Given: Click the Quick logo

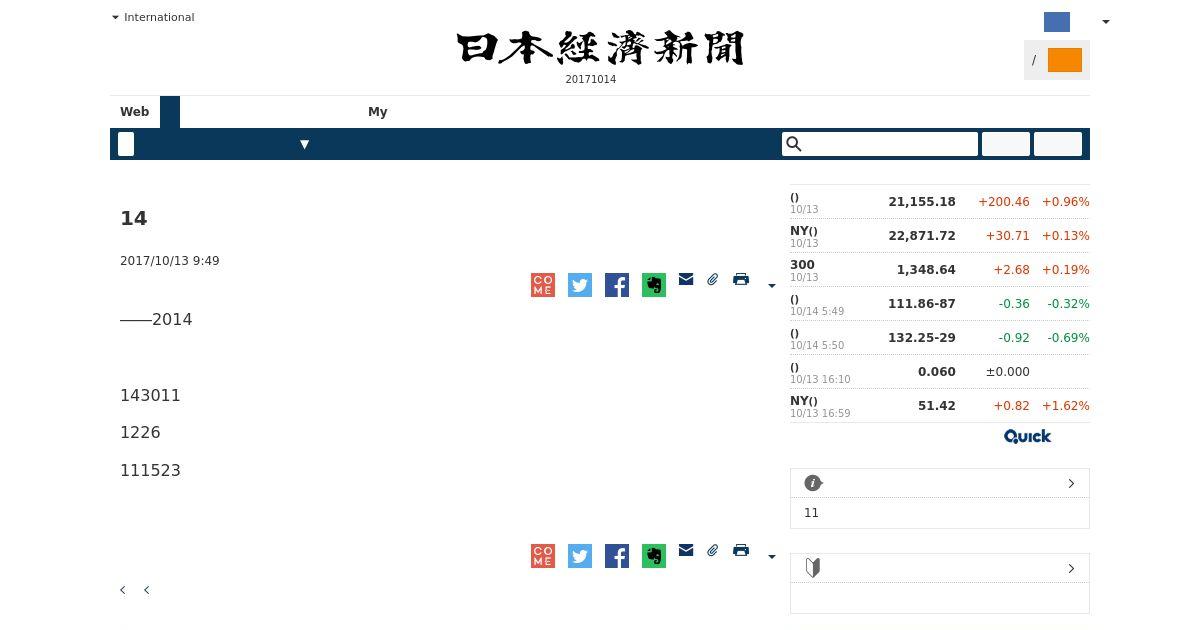Looking at the screenshot, I should (1027, 436).
